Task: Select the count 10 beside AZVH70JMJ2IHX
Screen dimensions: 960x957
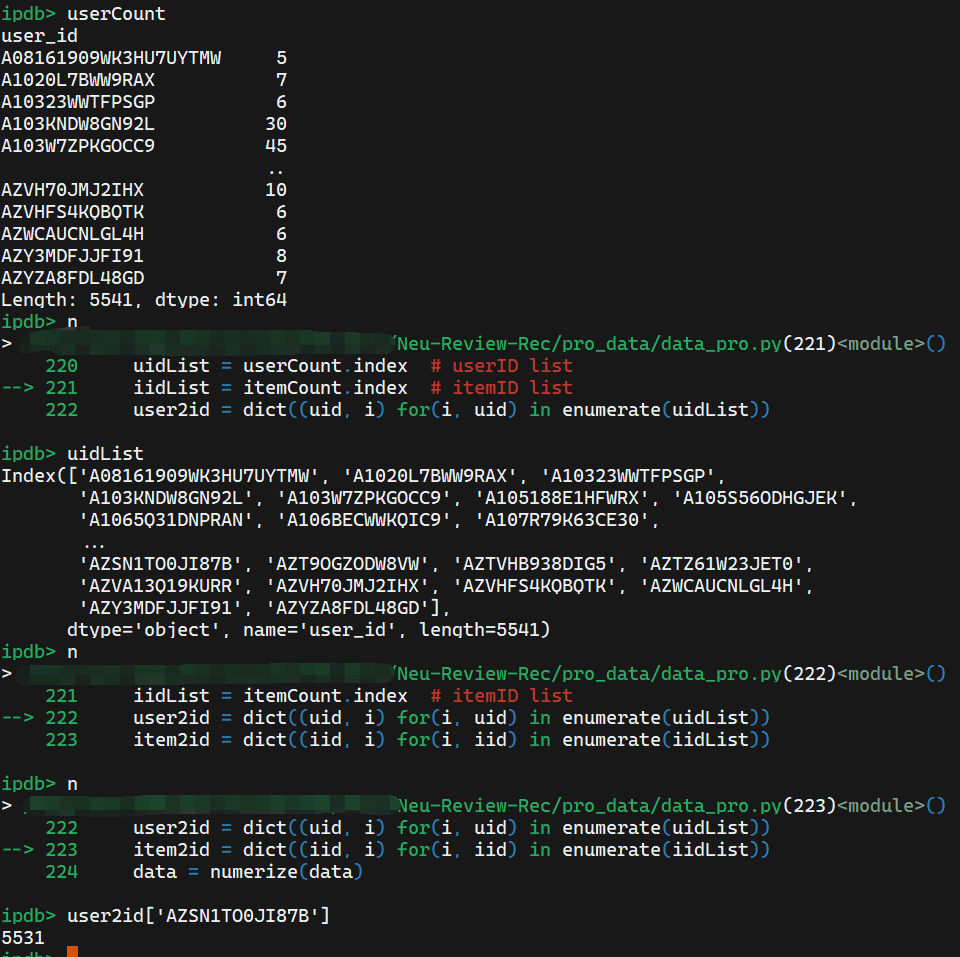Action: pos(276,190)
